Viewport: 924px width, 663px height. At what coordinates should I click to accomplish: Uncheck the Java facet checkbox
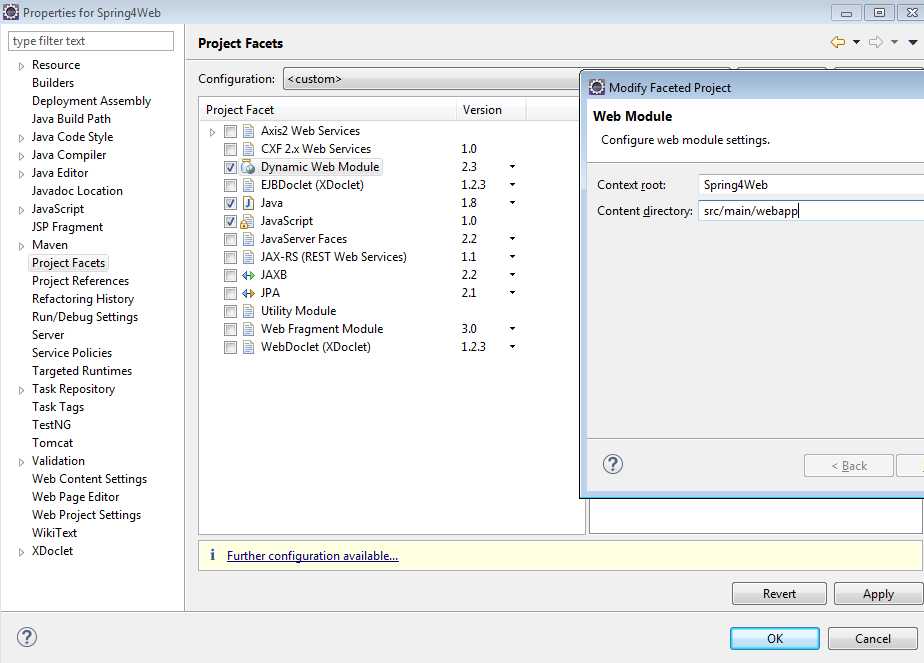click(x=230, y=203)
